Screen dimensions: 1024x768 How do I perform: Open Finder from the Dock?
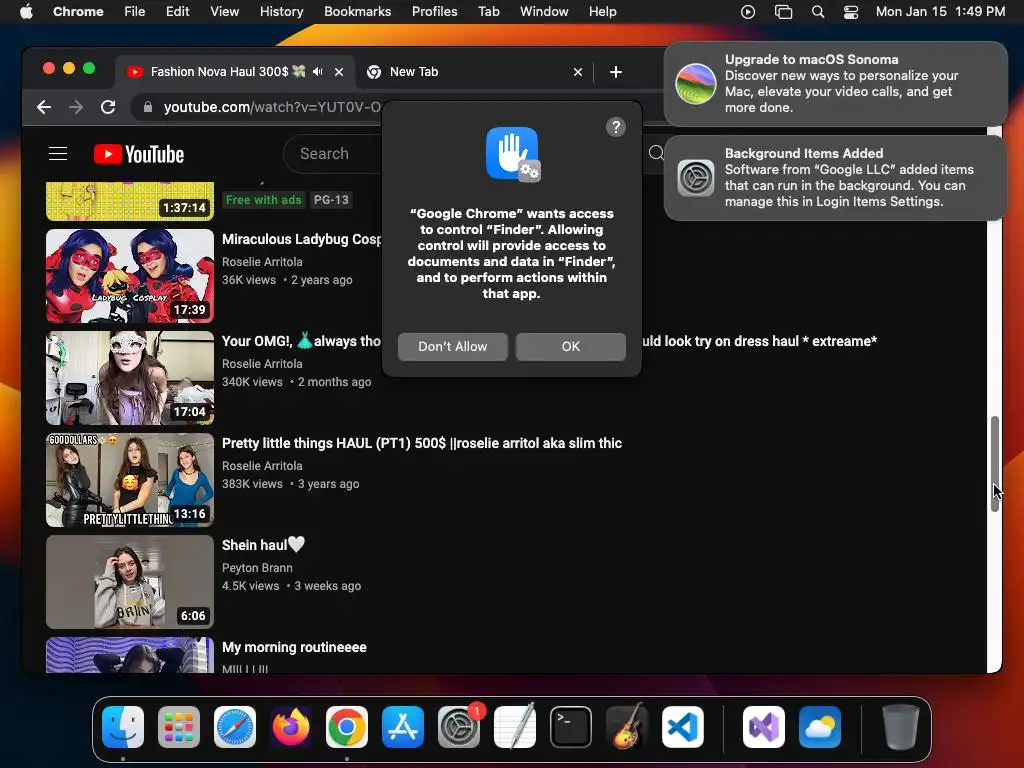[x=123, y=727]
